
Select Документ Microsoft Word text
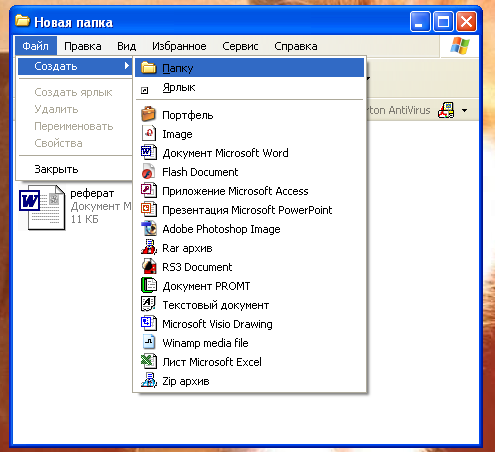[x=225, y=153]
